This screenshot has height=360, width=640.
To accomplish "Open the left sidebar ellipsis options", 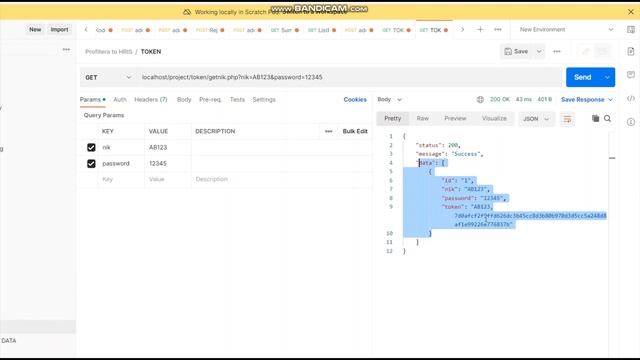I will [66, 49].
